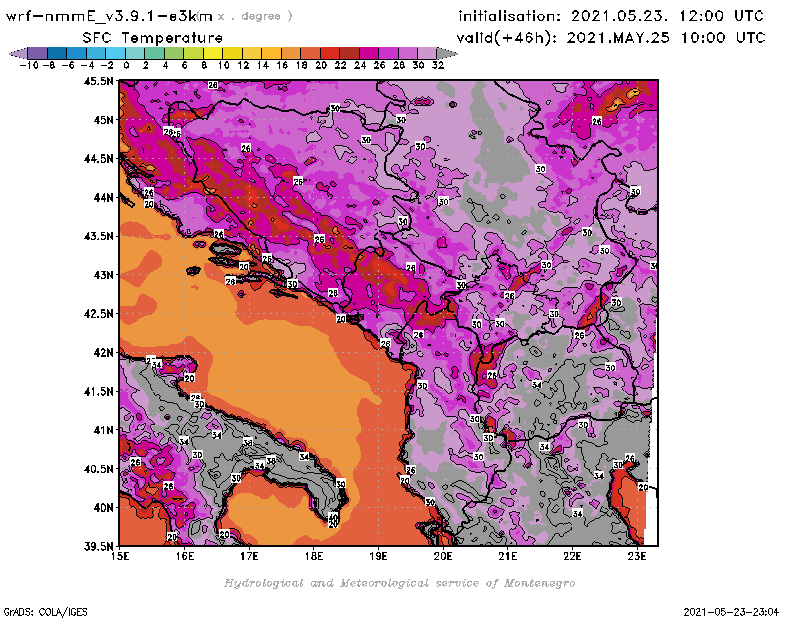This screenshot has width=800, height=618.
Task: Click the legend swatch between 28 and 30
Action: (x=408, y=53)
